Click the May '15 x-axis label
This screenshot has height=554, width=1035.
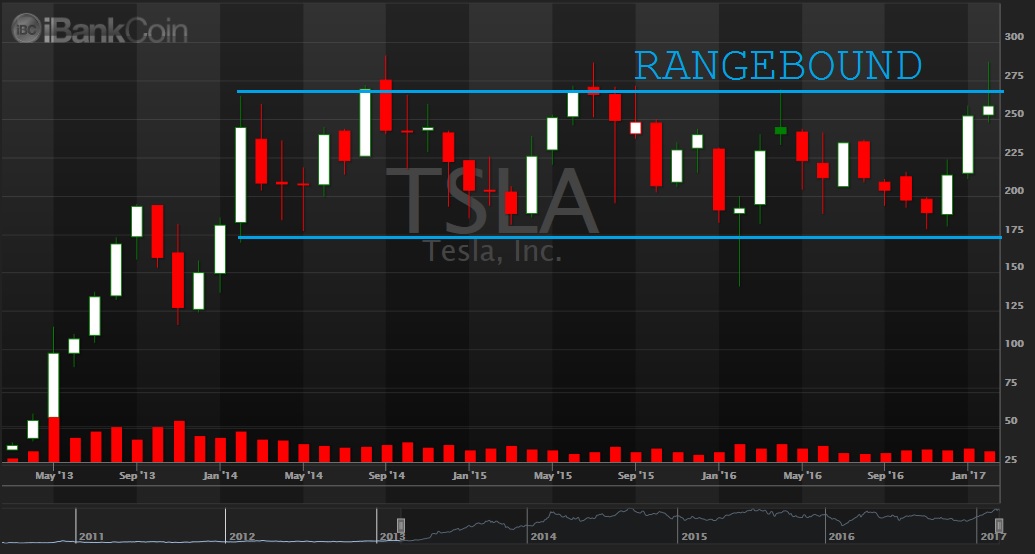coord(552,475)
